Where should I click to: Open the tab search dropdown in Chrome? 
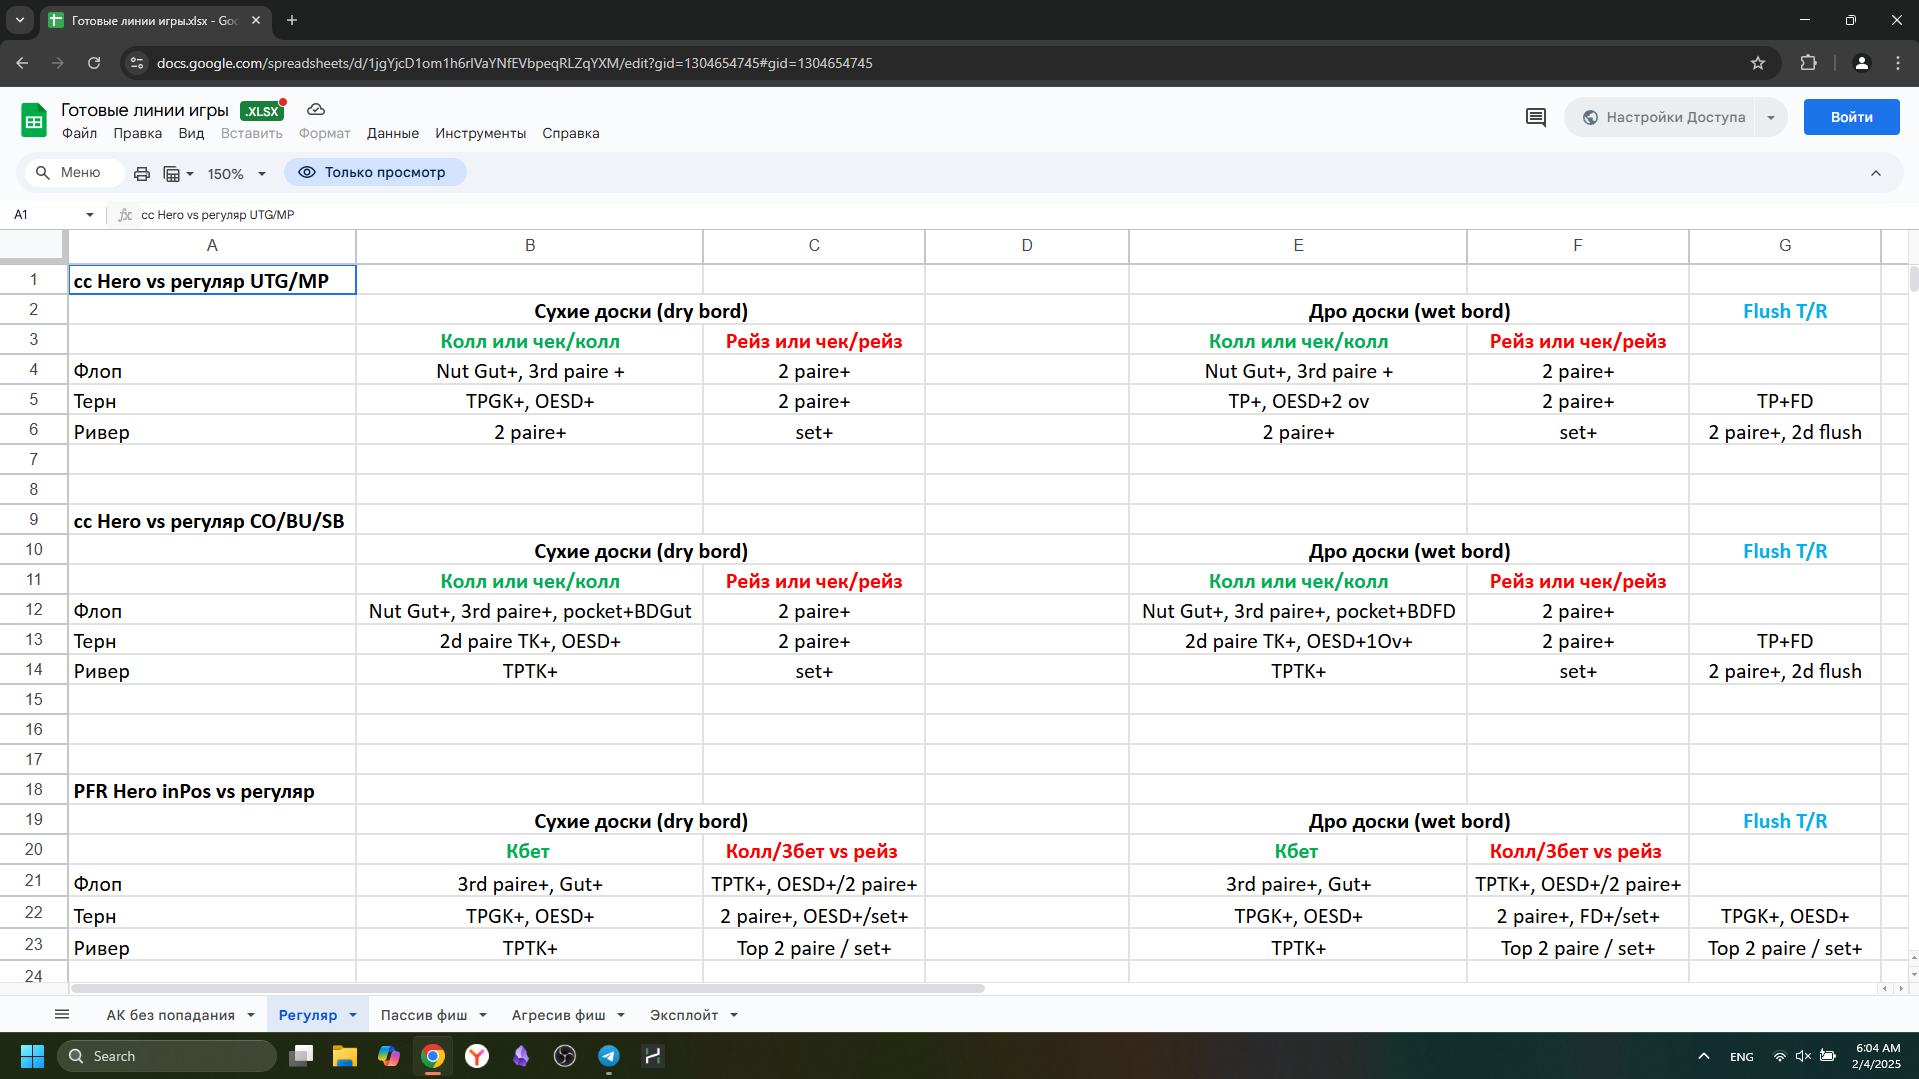pos(20,20)
